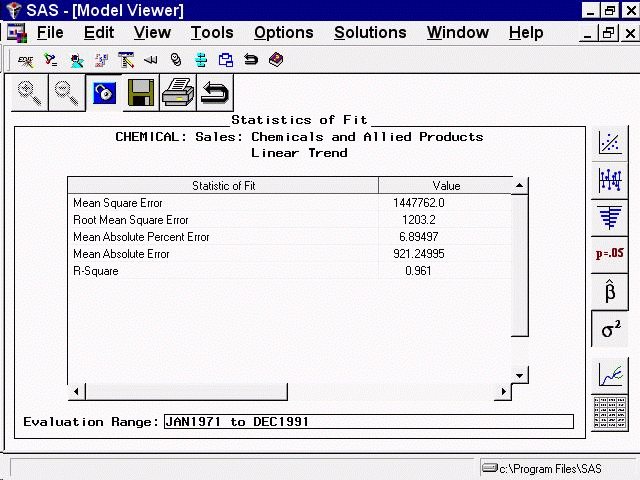Click the table's vertical scrollbar down arrow
The width and height of the screenshot is (640, 480).
coord(519,375)
